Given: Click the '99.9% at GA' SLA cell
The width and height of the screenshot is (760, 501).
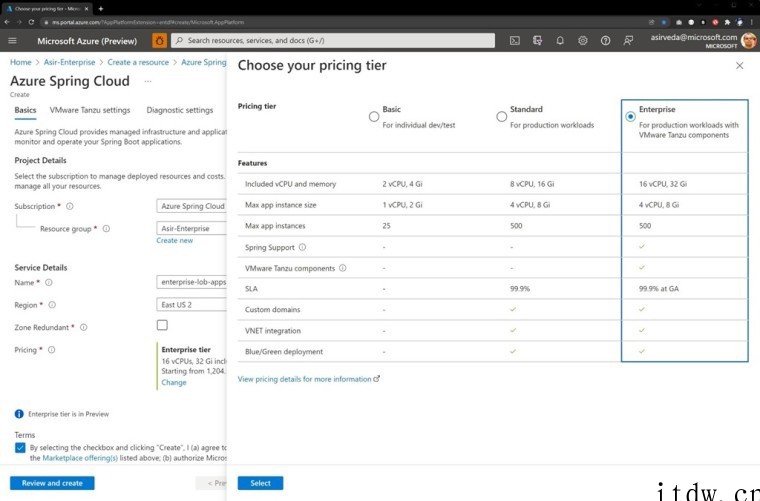Looking at the screenshot, I should pos(659,289).
